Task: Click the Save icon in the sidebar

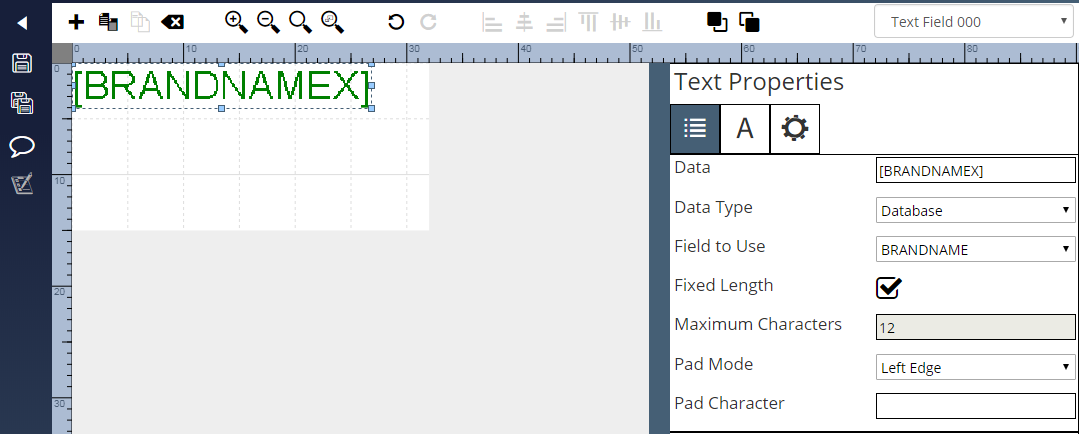Action: pyautogui.click(x=23, y=63)
